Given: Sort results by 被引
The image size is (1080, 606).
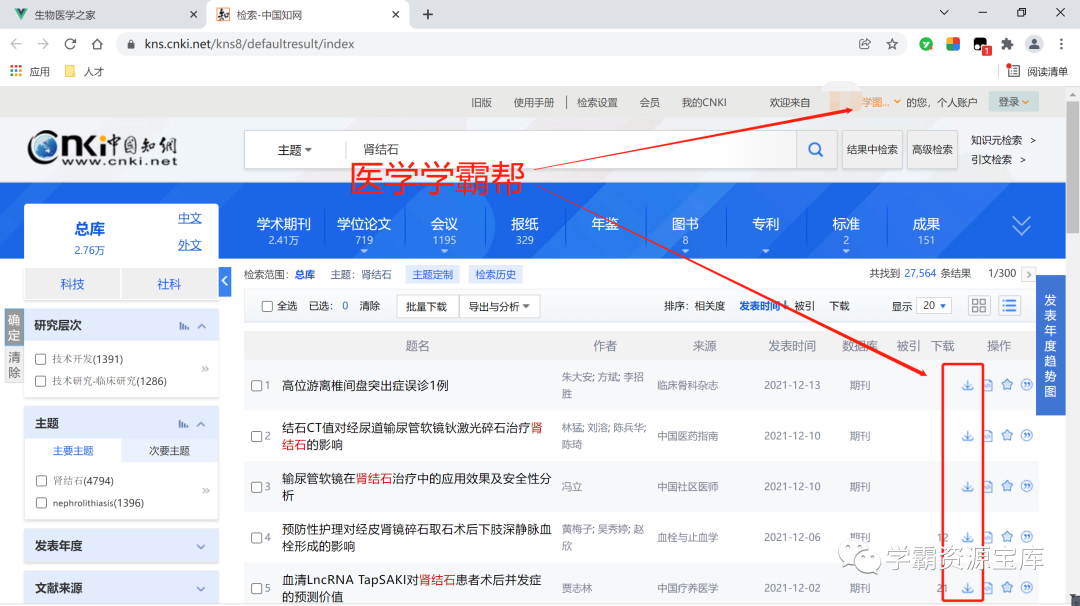Looking at the screenshot, I should [x=804, y=306].
